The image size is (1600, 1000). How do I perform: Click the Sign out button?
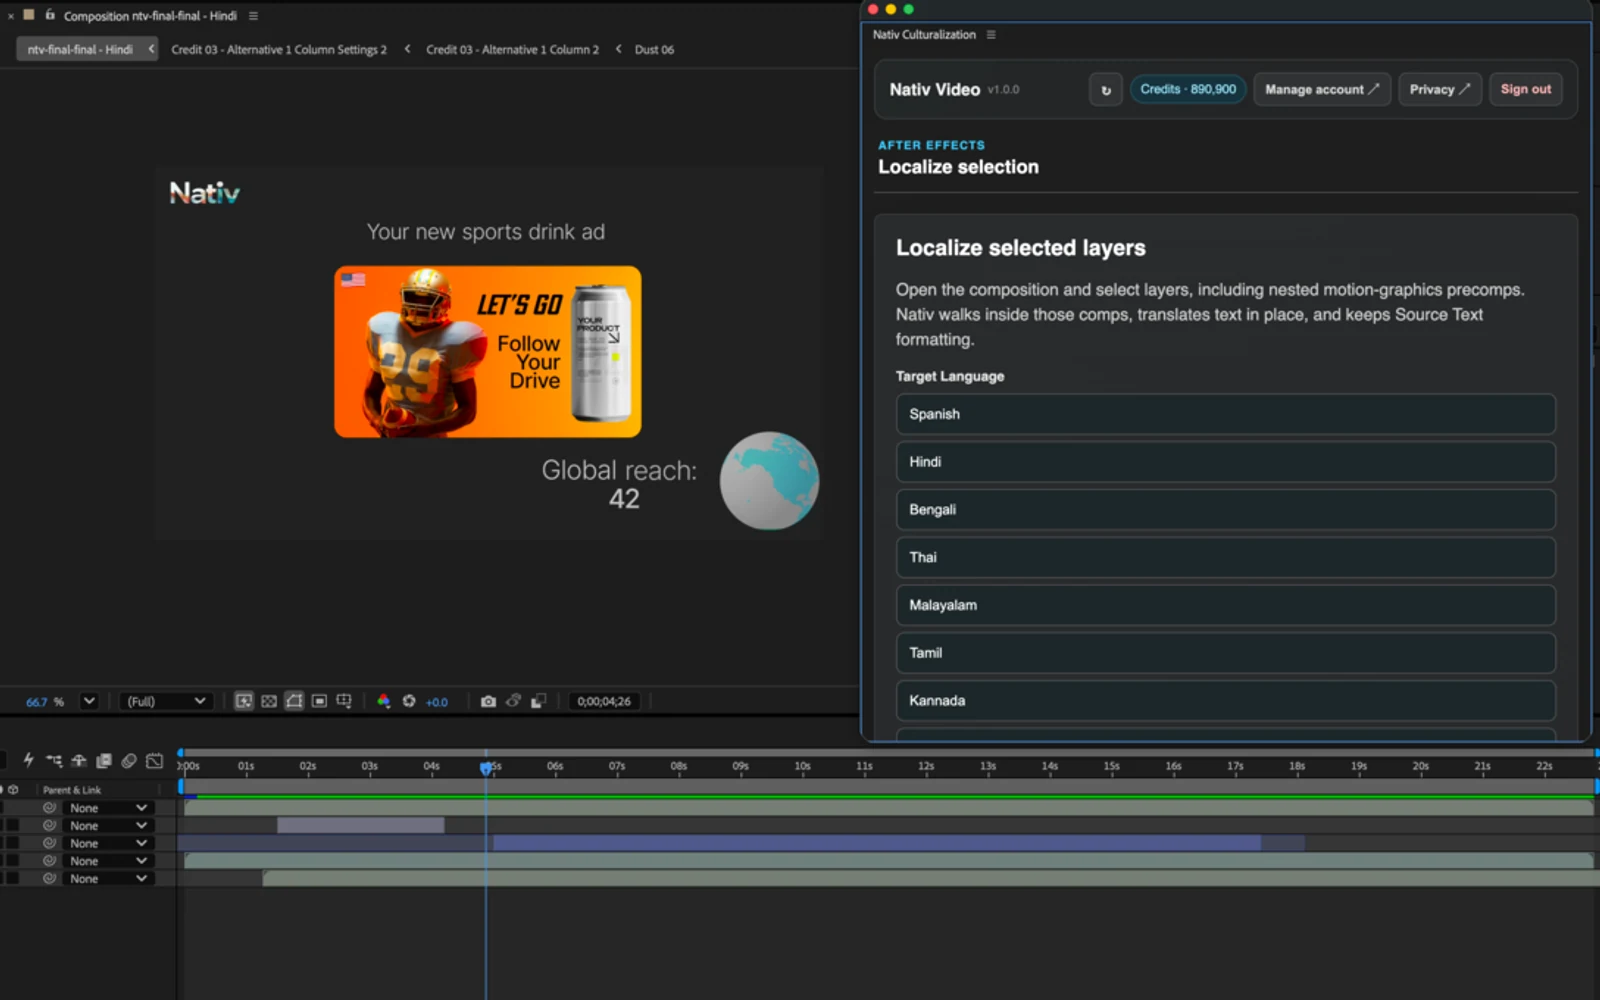click(1526, 89)
